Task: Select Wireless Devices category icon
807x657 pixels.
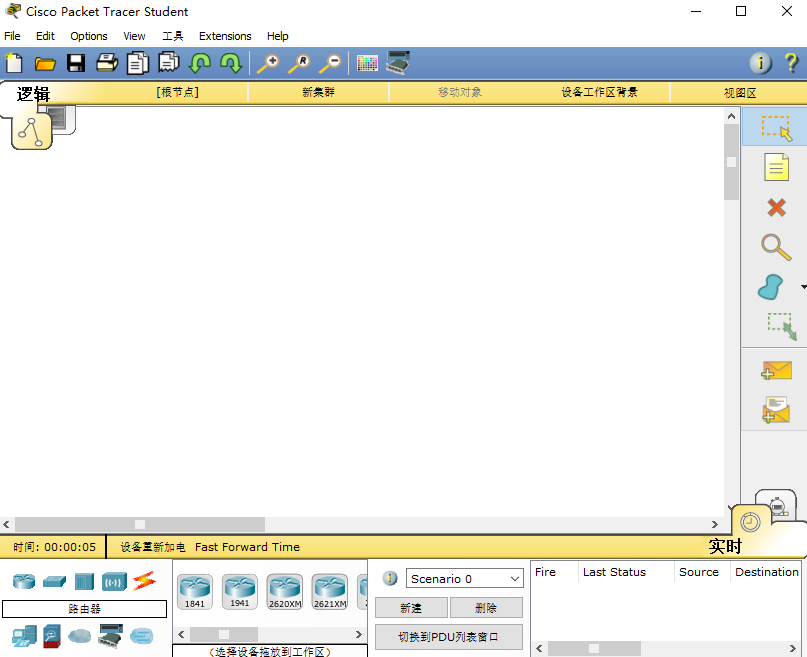Action: click(114, 581)
